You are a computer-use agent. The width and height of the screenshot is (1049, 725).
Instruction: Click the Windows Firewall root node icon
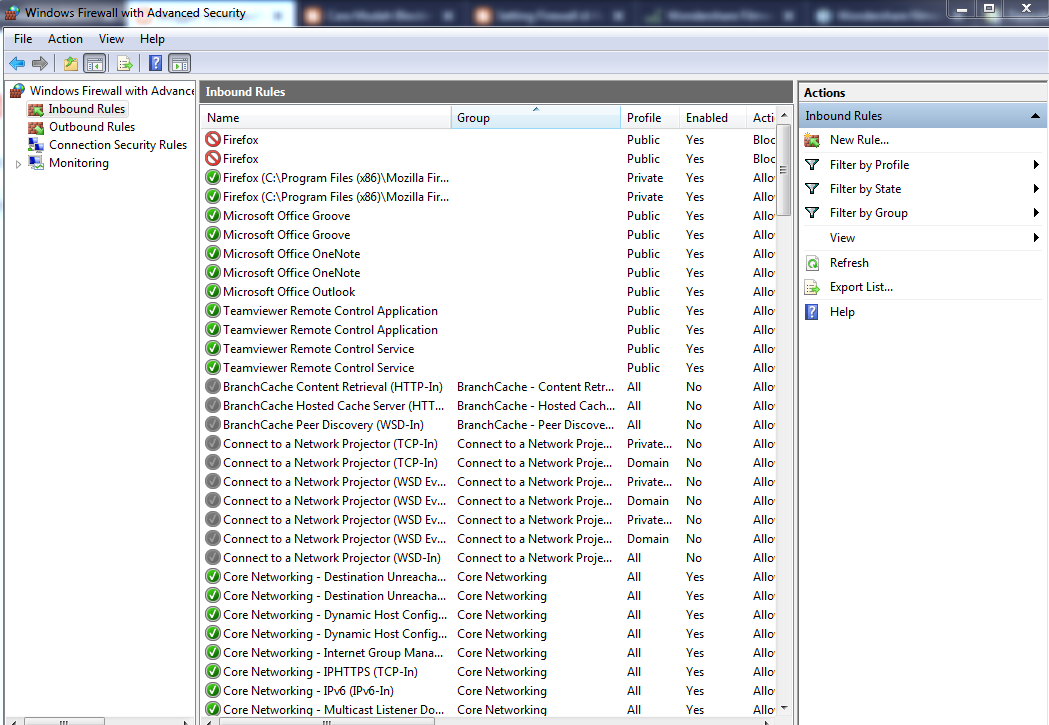coord(17,90)
